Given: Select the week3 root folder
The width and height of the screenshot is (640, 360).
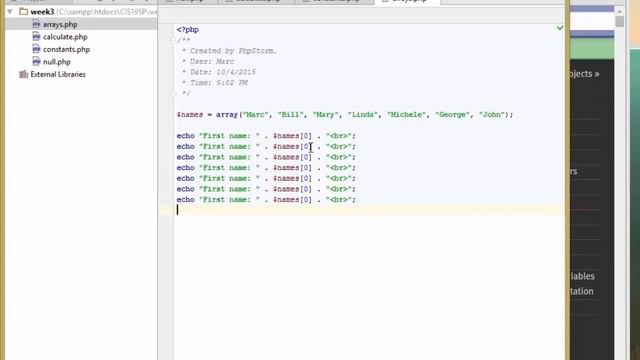Looking at the screenshot, I should (42, 12).
